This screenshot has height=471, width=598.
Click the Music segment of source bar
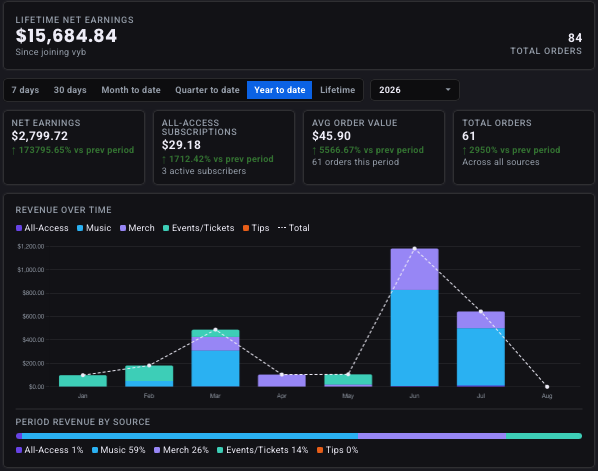(190, 436)
